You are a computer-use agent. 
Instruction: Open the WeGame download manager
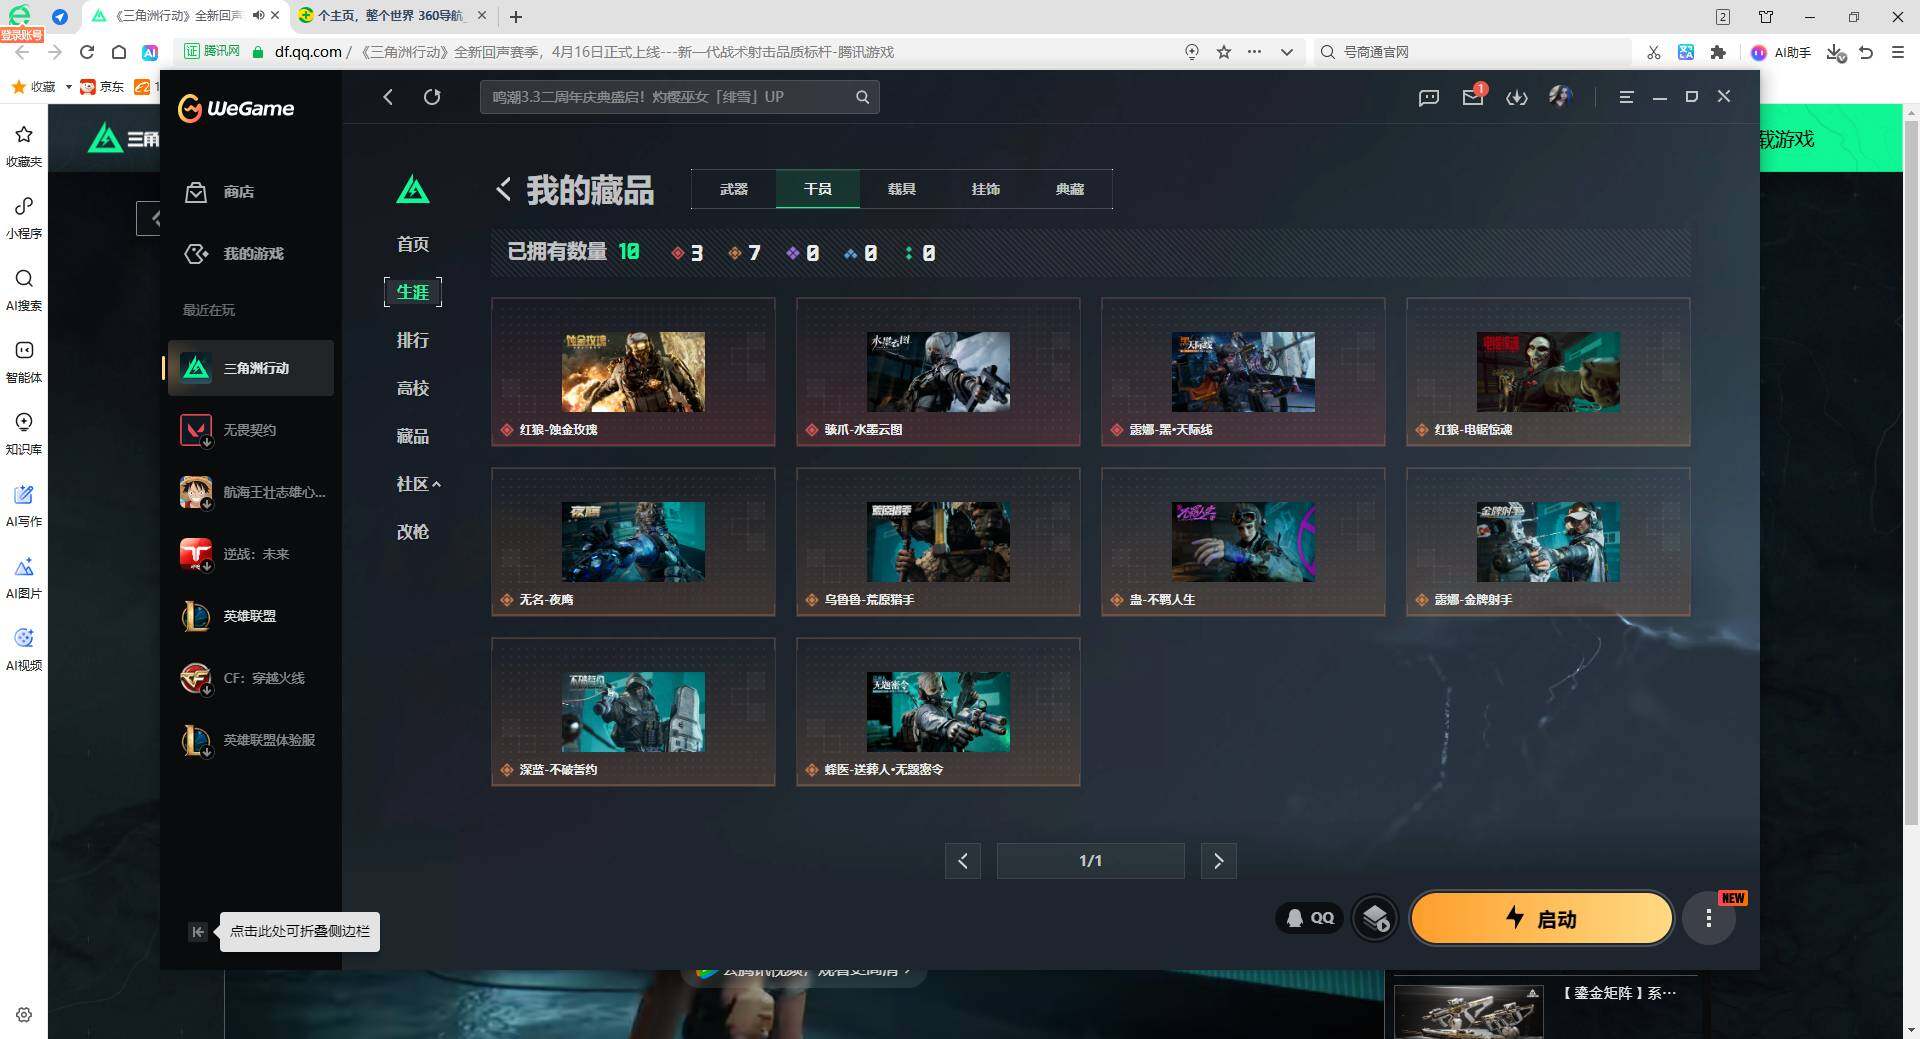(1517, 97)
